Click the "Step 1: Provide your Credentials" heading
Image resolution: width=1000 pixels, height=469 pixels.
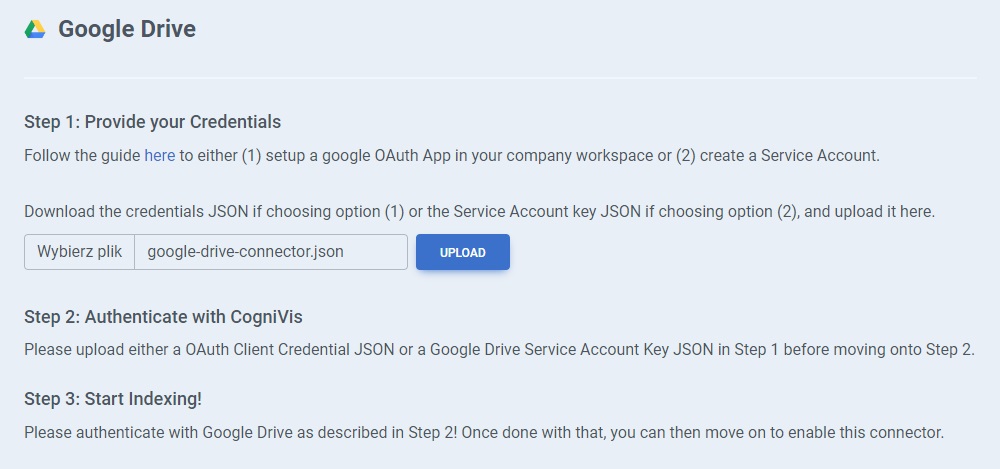152,122
